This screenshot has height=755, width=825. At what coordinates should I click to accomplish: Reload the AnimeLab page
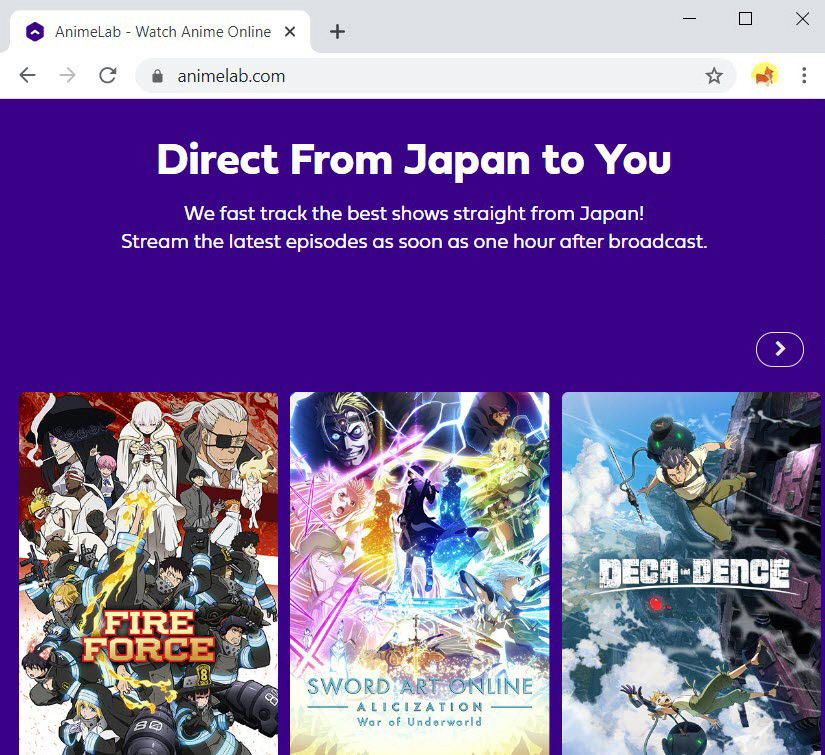coord(108,76)
